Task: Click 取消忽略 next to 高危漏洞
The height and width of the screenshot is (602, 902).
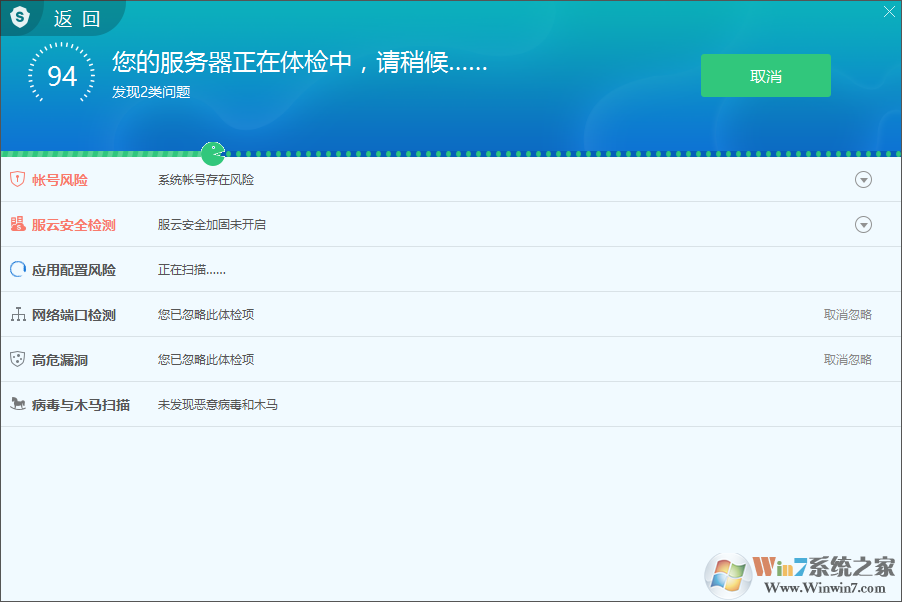Action: (847, 359)
